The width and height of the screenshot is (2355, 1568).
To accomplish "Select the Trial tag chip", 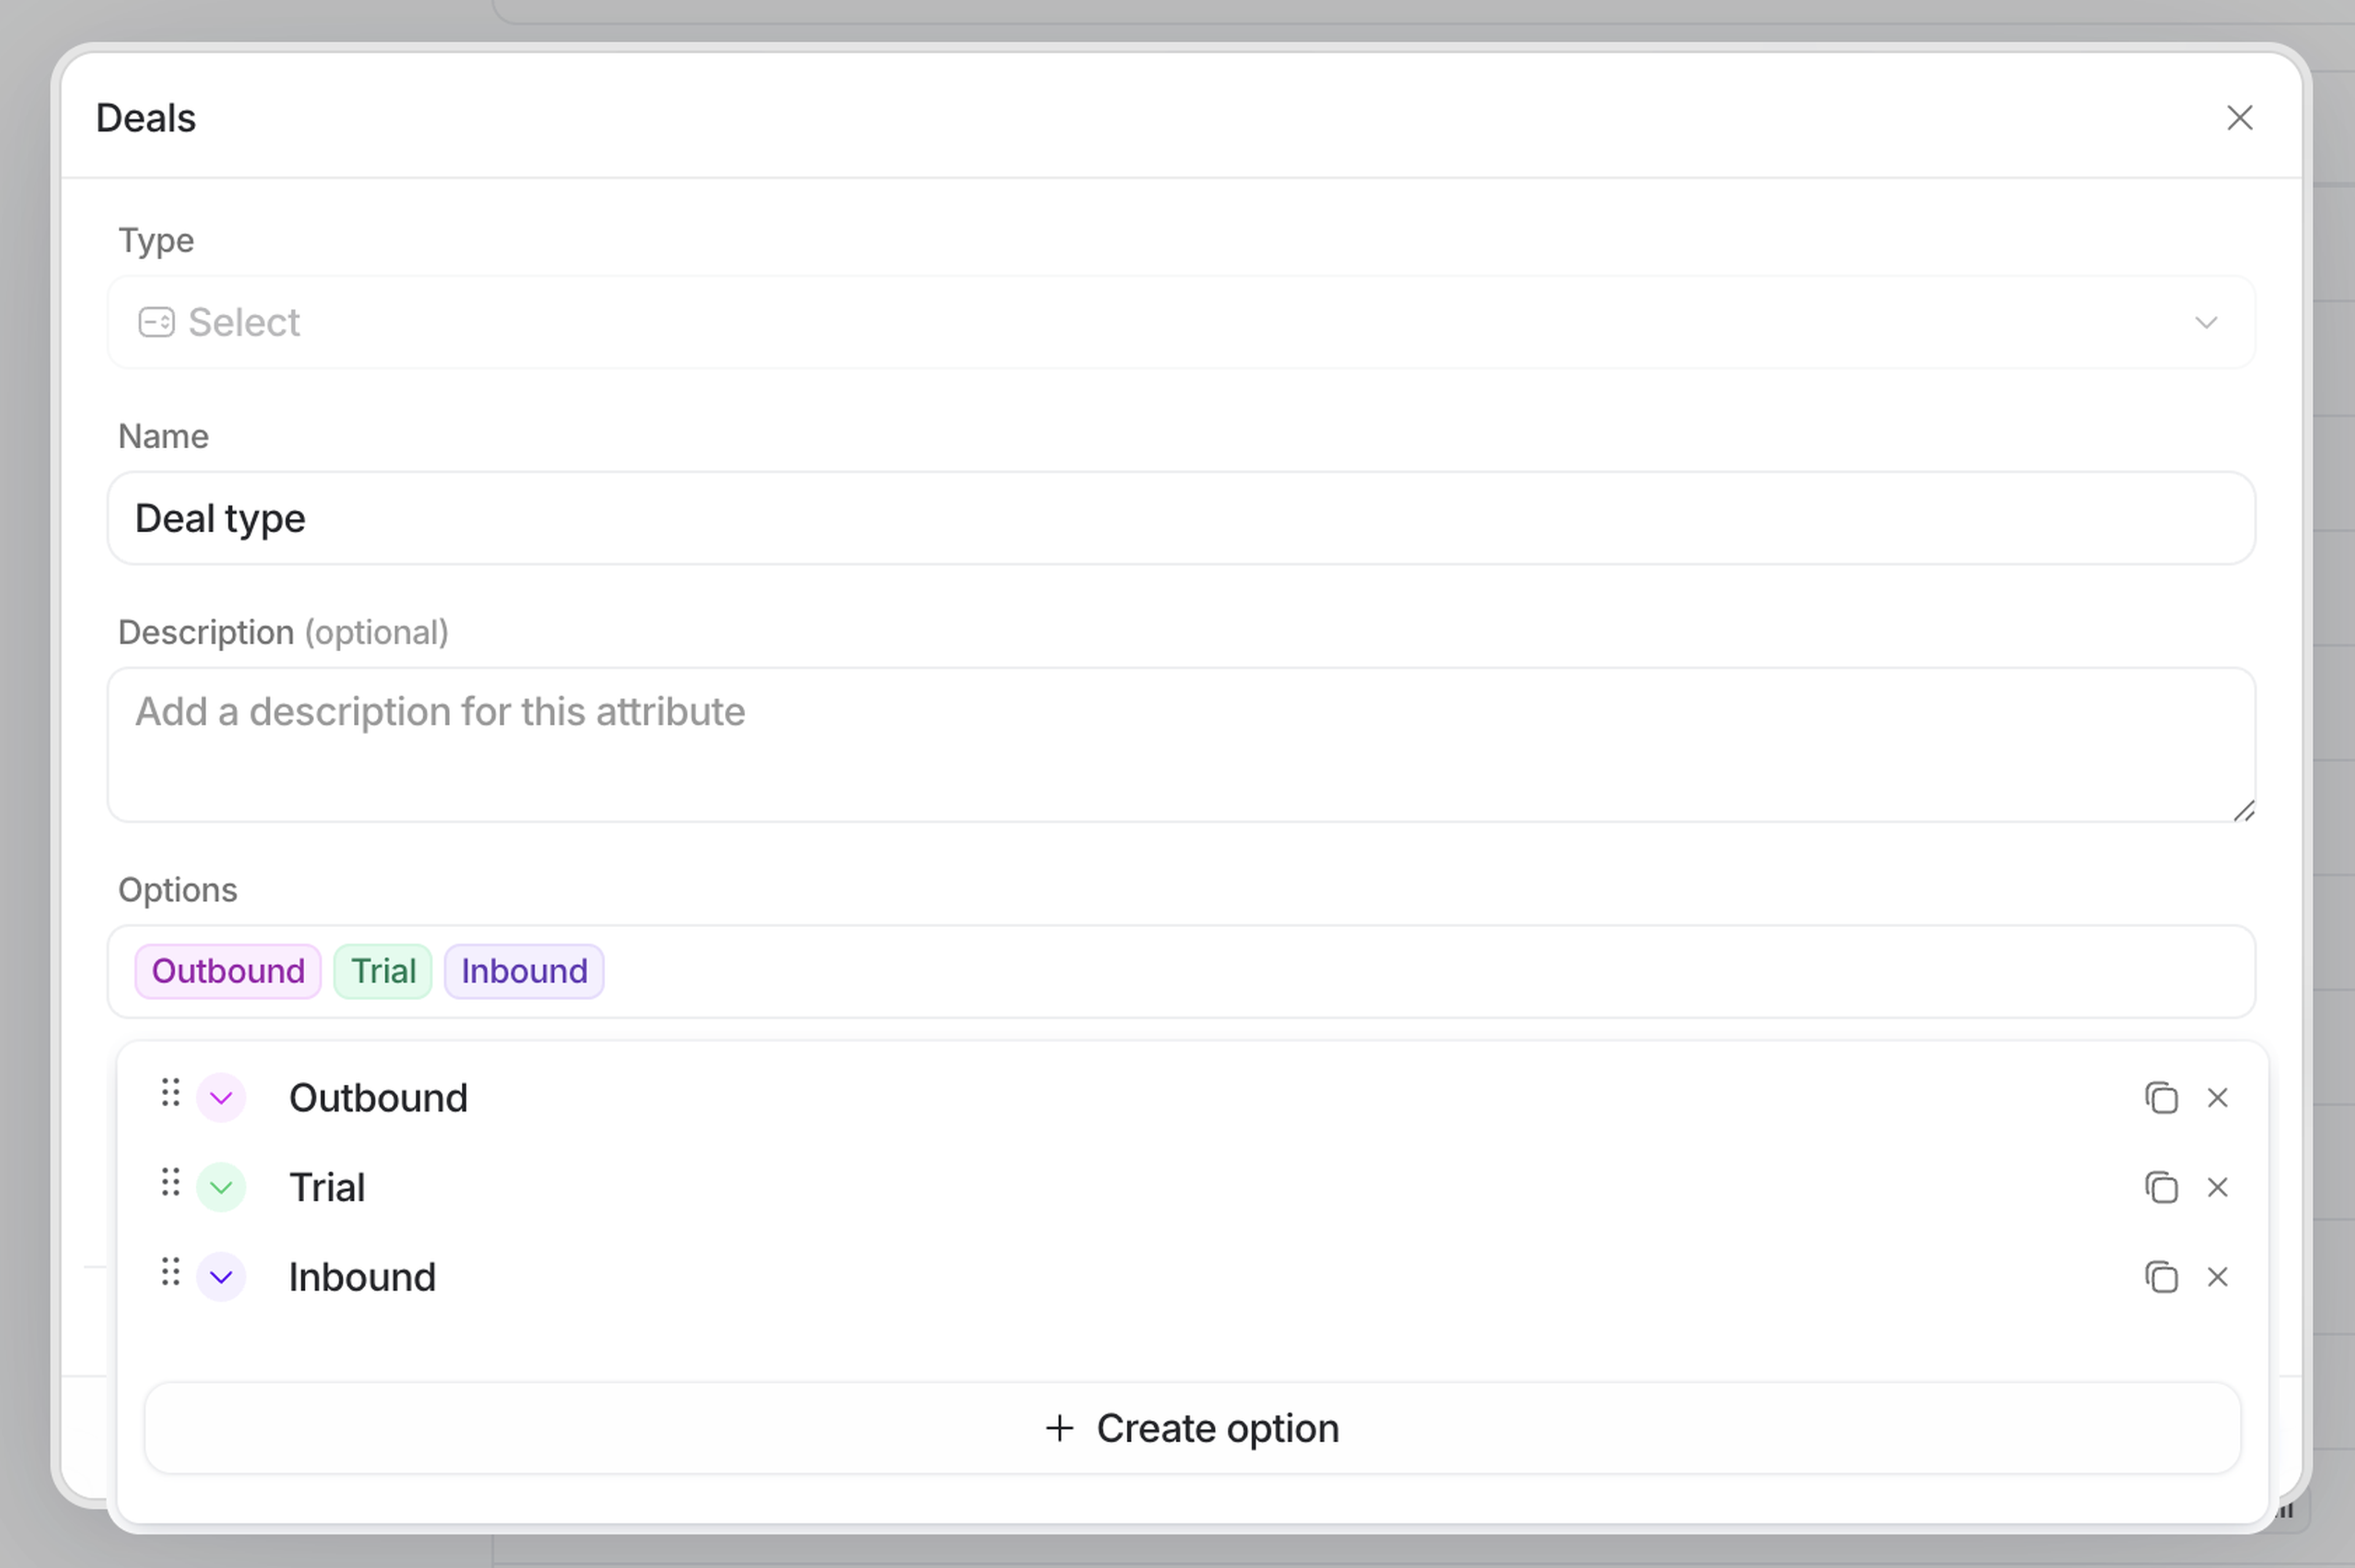I will click(x=383, y=971).
